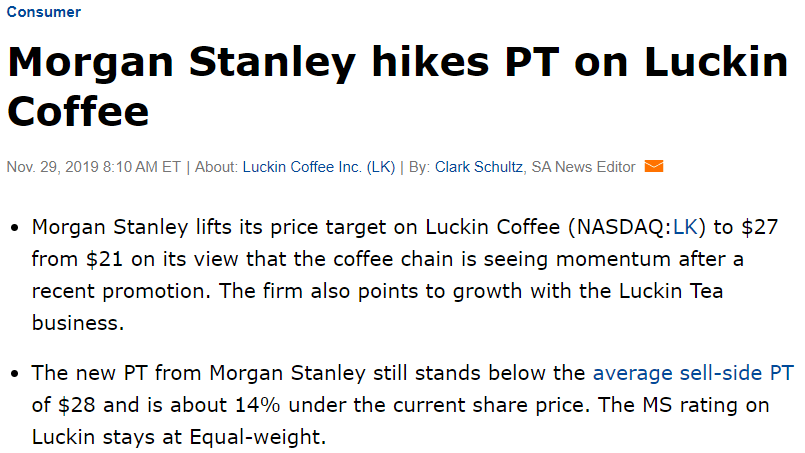The height and width of the screenshot is (453, 805).
Task: Click the headline about Morgan Stanley's PT hike
Action: click(397, 85)
